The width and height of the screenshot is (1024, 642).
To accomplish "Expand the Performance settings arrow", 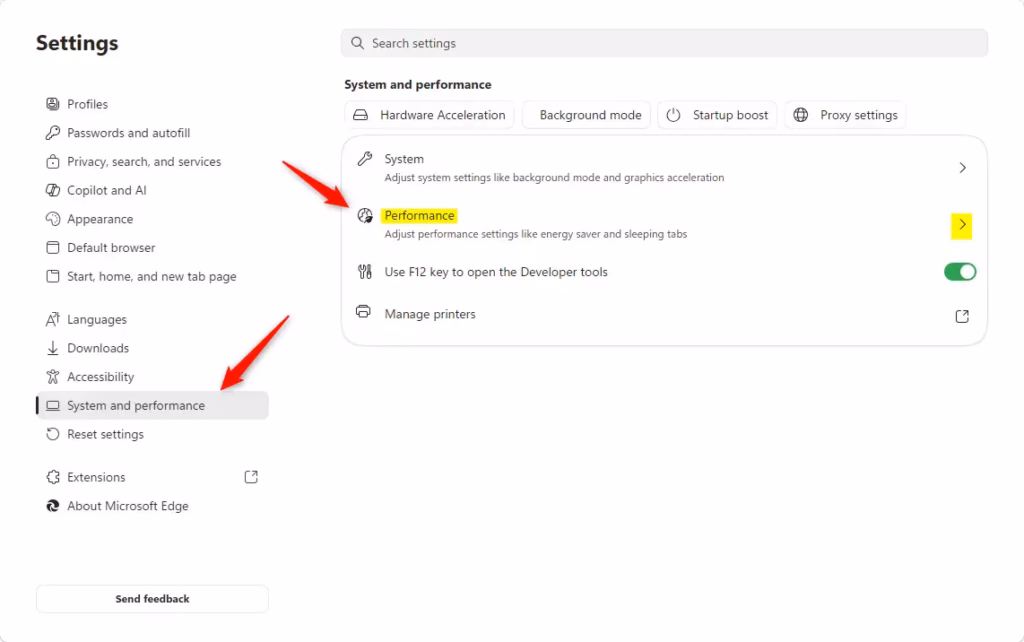I will (962, 225).
